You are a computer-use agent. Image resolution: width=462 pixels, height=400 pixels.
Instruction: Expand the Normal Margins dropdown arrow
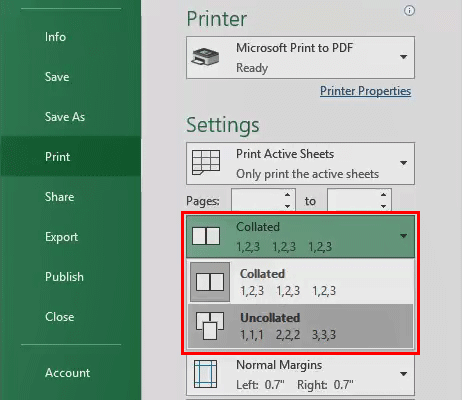pyautogui.click(x=403, y=374)
